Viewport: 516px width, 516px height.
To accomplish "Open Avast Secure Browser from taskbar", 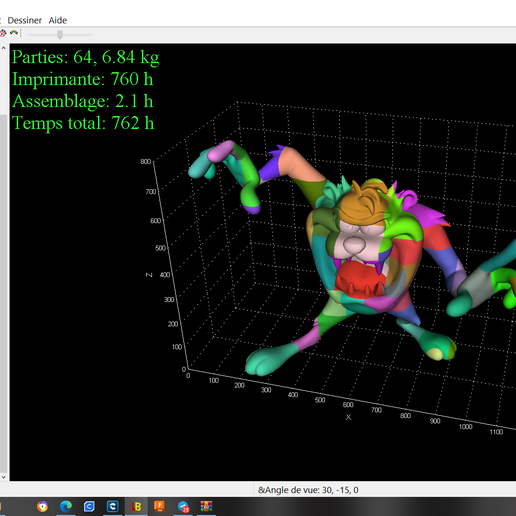I will [x=42, y=506].
